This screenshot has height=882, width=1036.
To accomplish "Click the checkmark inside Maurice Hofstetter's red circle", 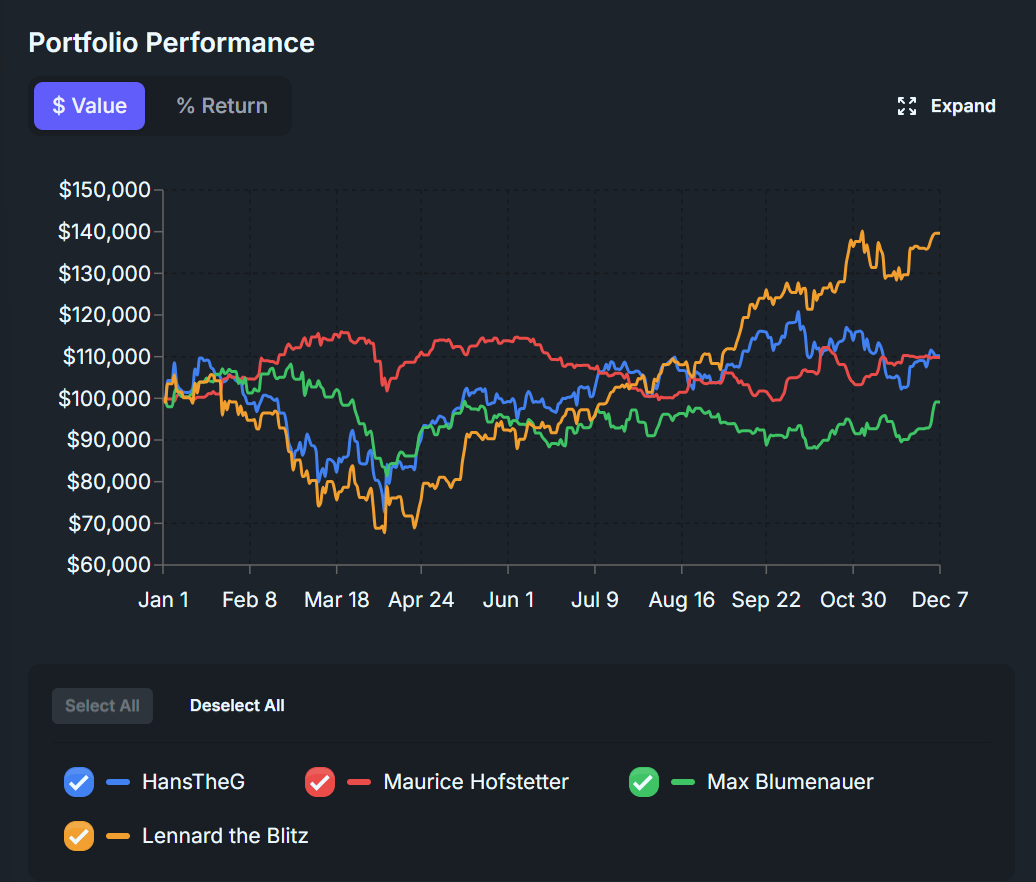I will tap(319, 781).
